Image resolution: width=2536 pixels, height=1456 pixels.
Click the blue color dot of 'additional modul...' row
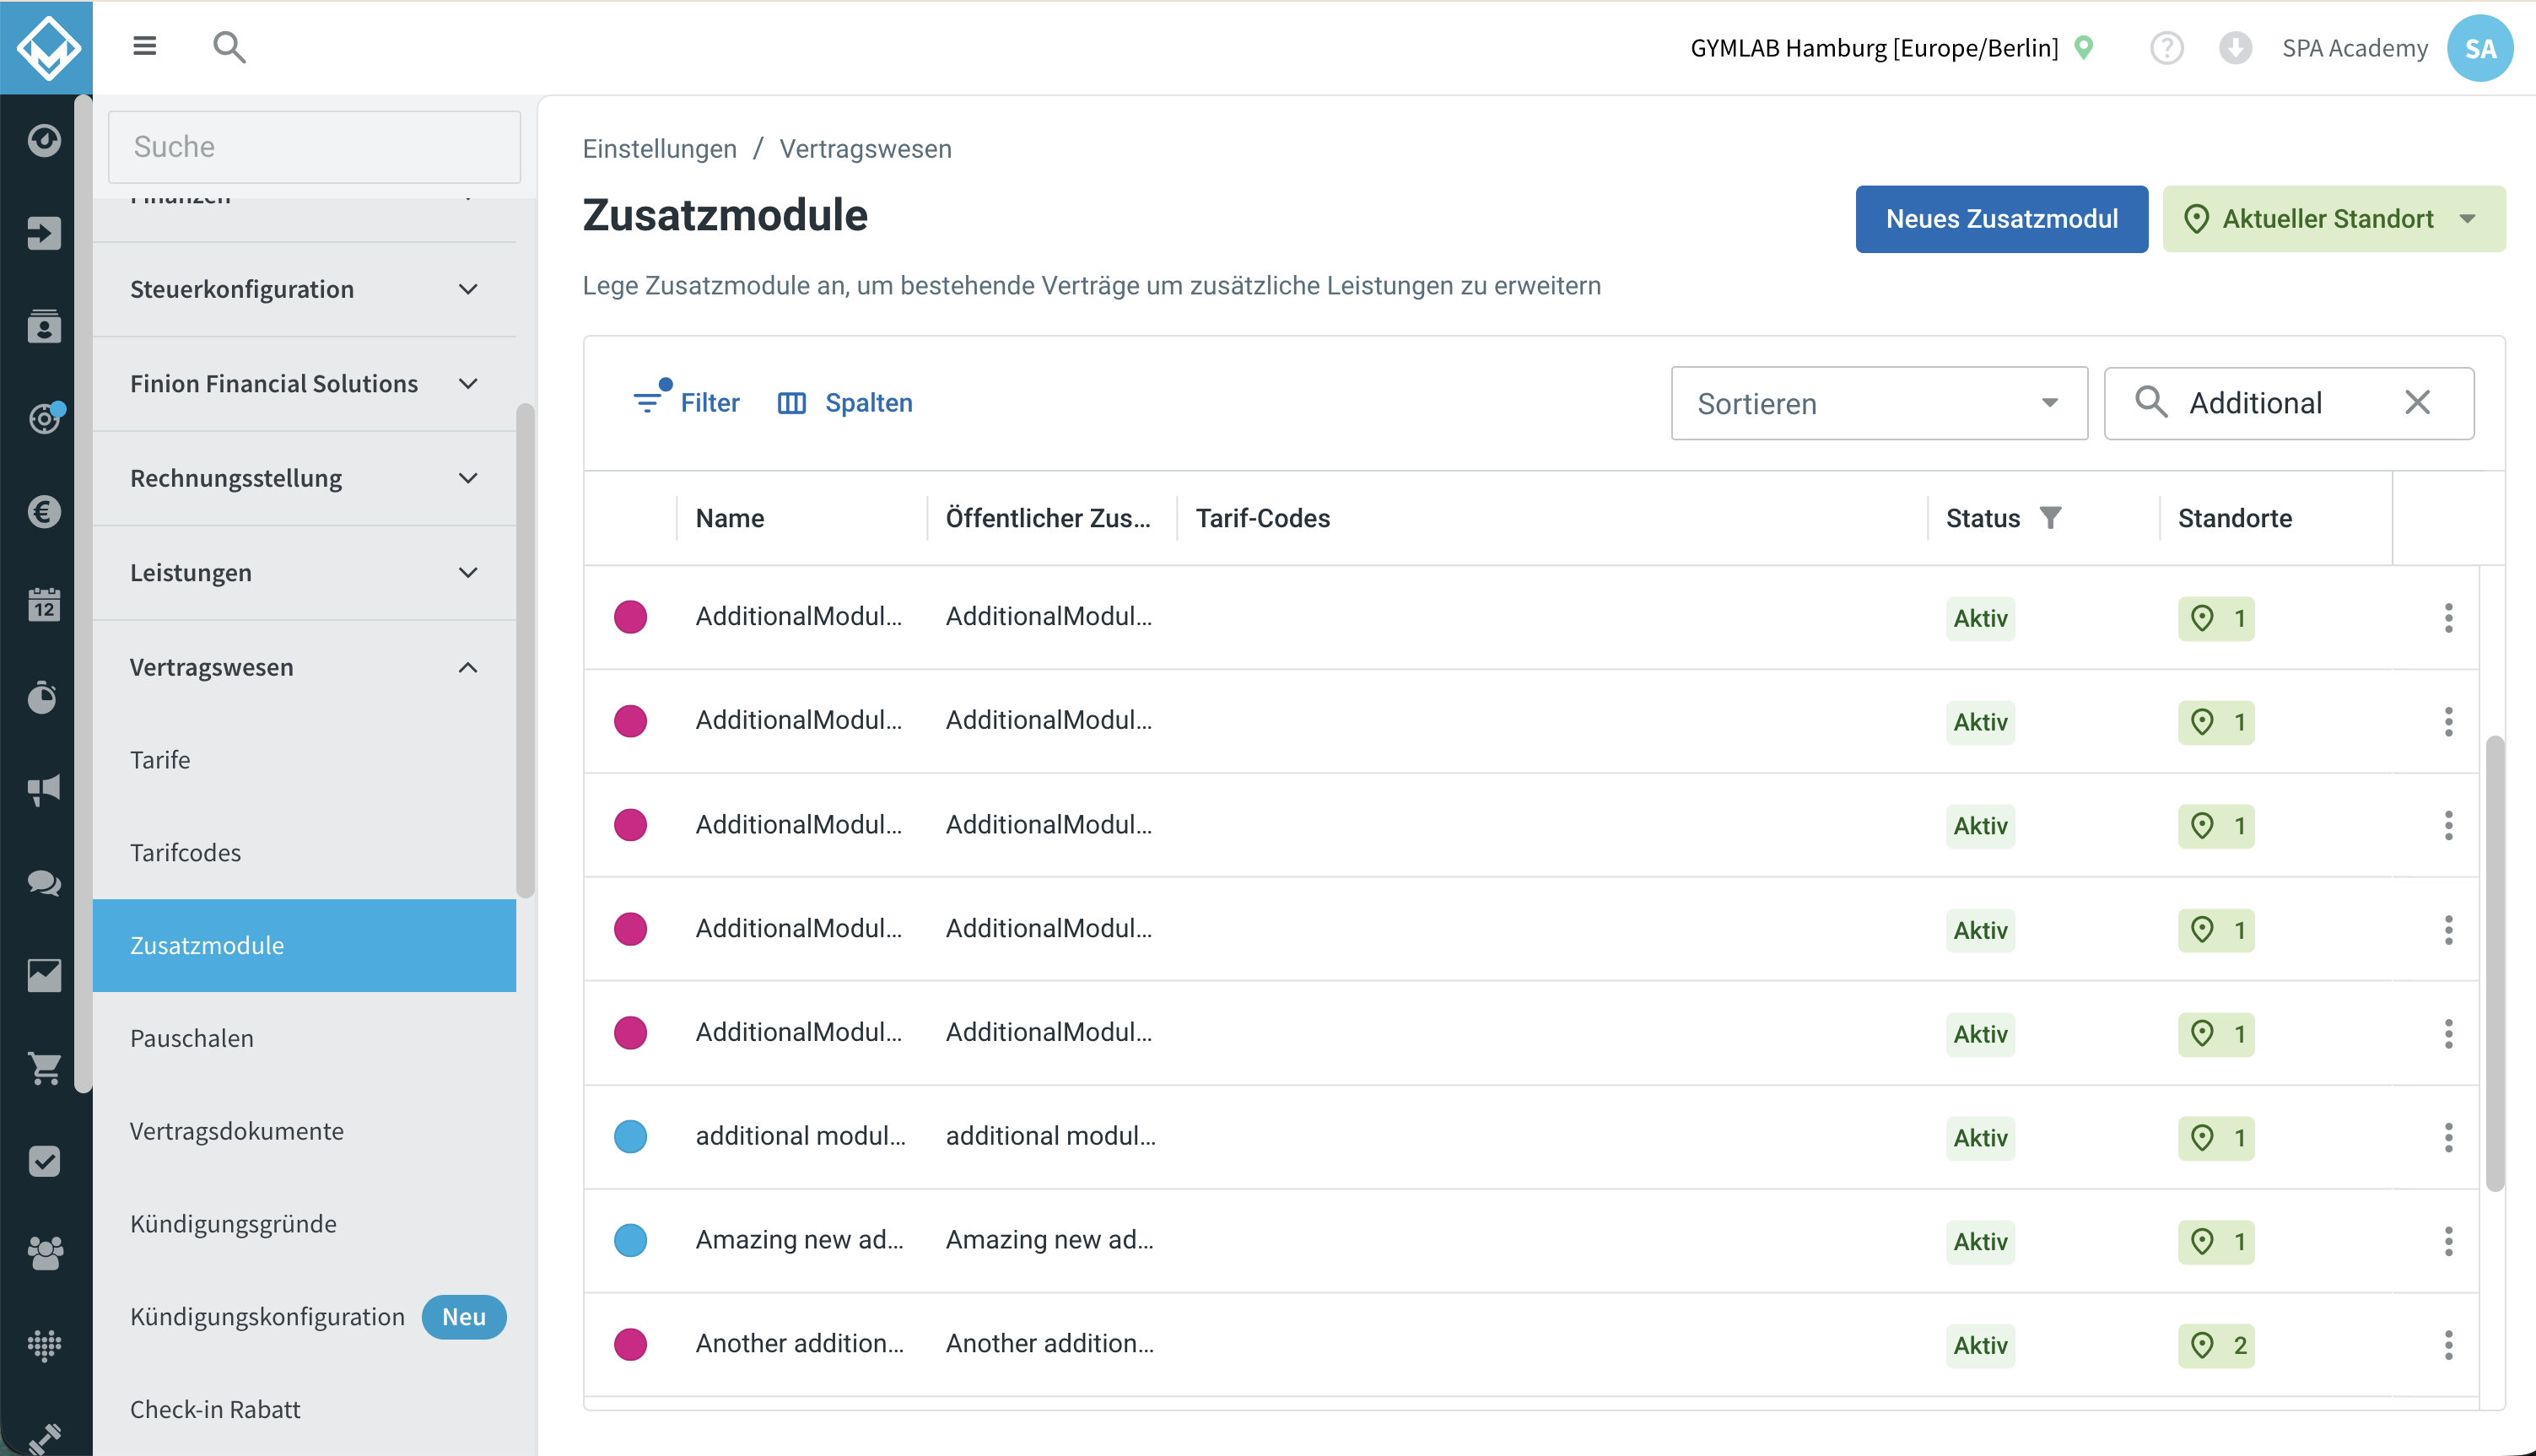pyautogui.click(x=630, y=1137)
